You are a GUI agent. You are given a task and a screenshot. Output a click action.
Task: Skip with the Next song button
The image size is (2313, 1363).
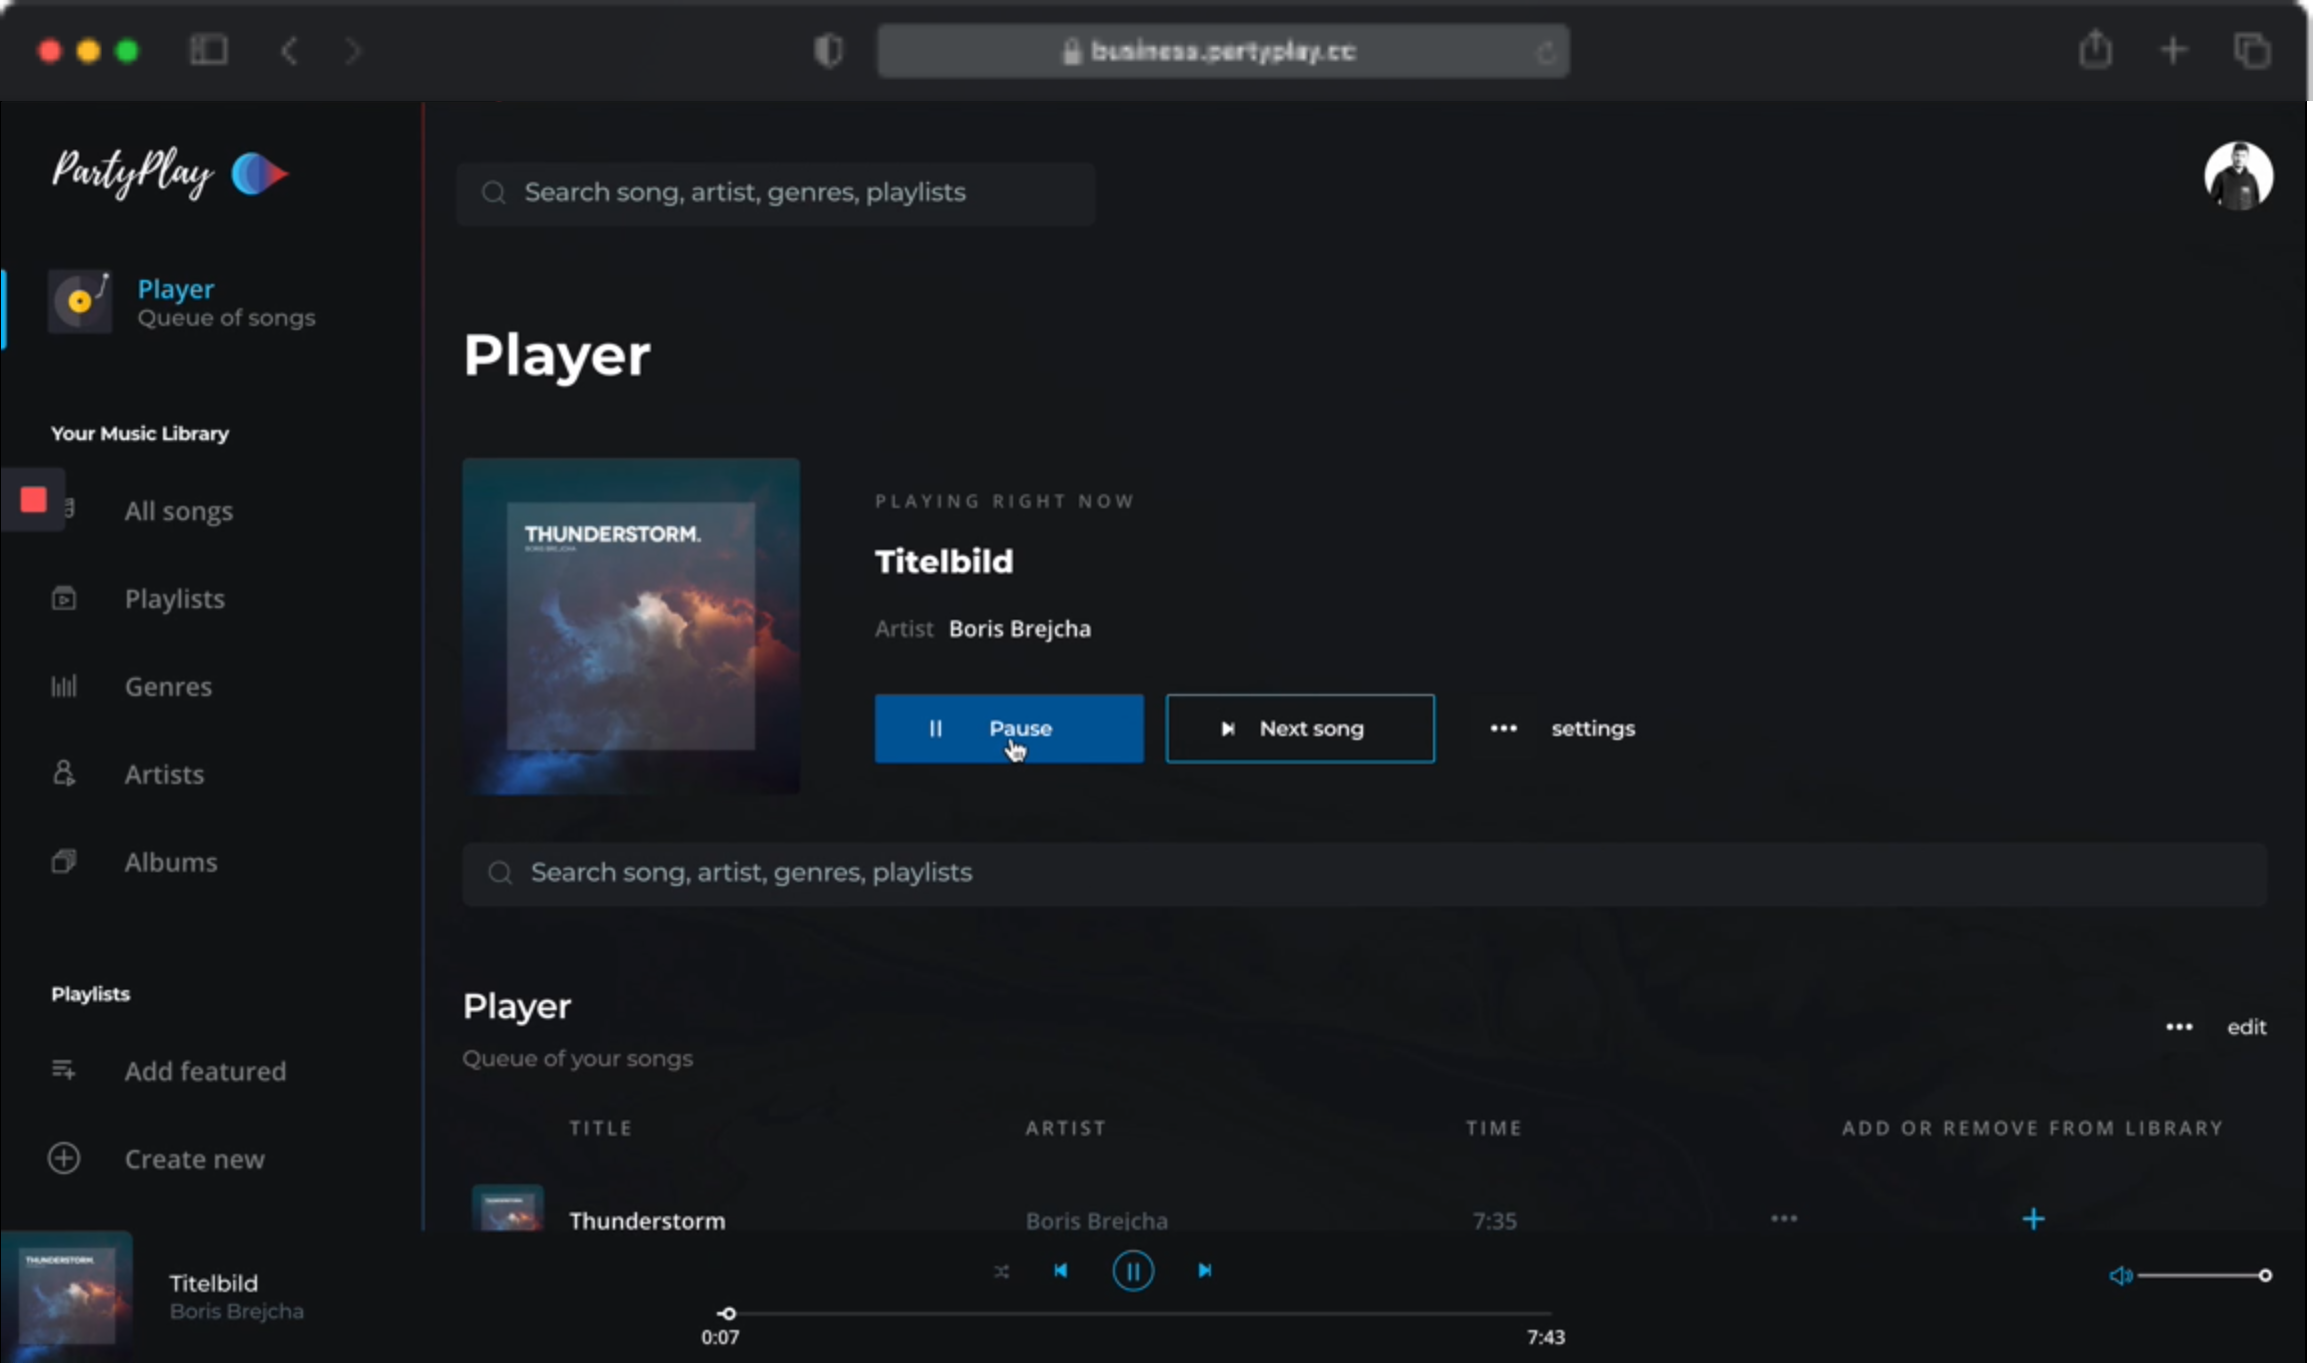1300,729
